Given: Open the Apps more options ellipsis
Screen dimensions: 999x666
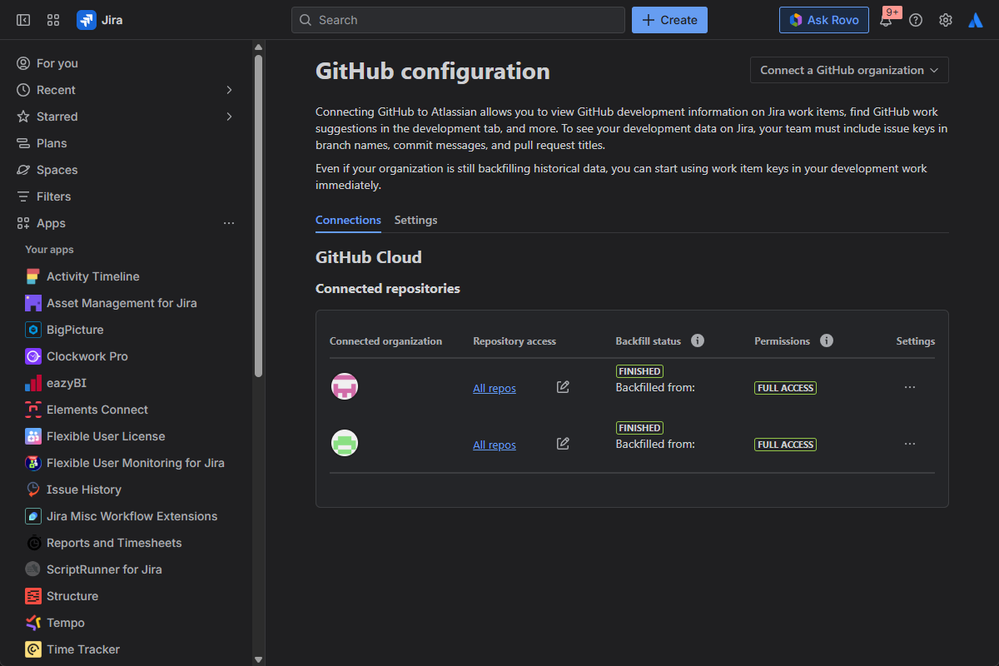Looking at the screenshot, I should coord(229,223).
